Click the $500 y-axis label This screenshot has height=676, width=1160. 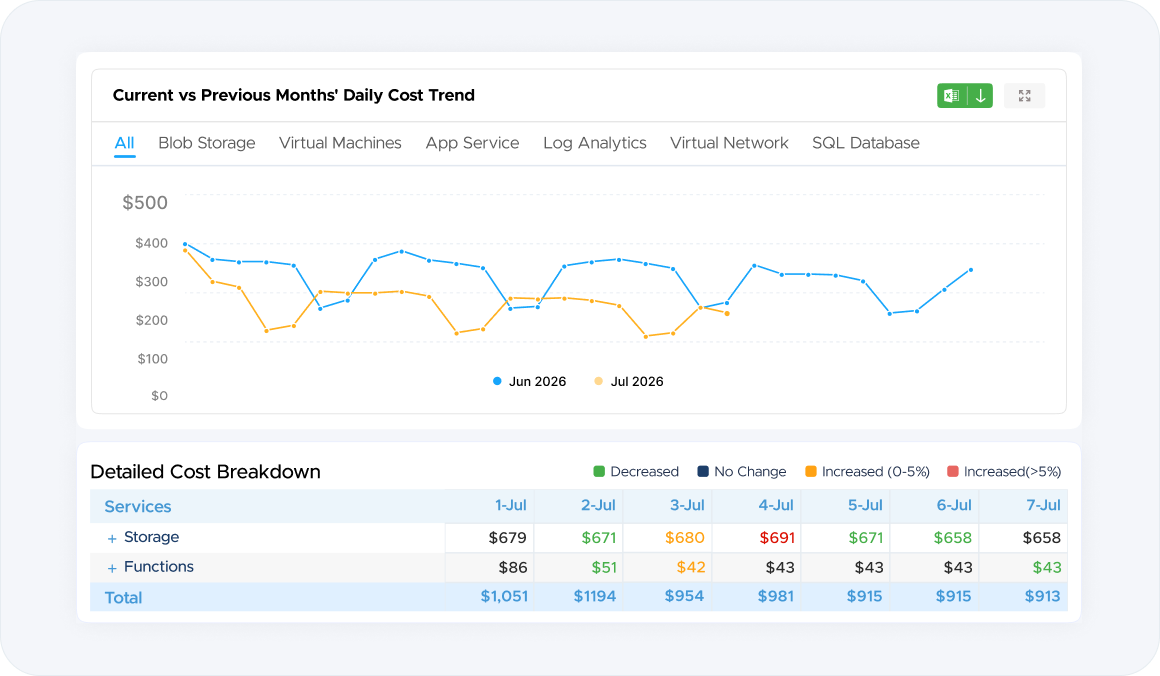tap(145, 203)
